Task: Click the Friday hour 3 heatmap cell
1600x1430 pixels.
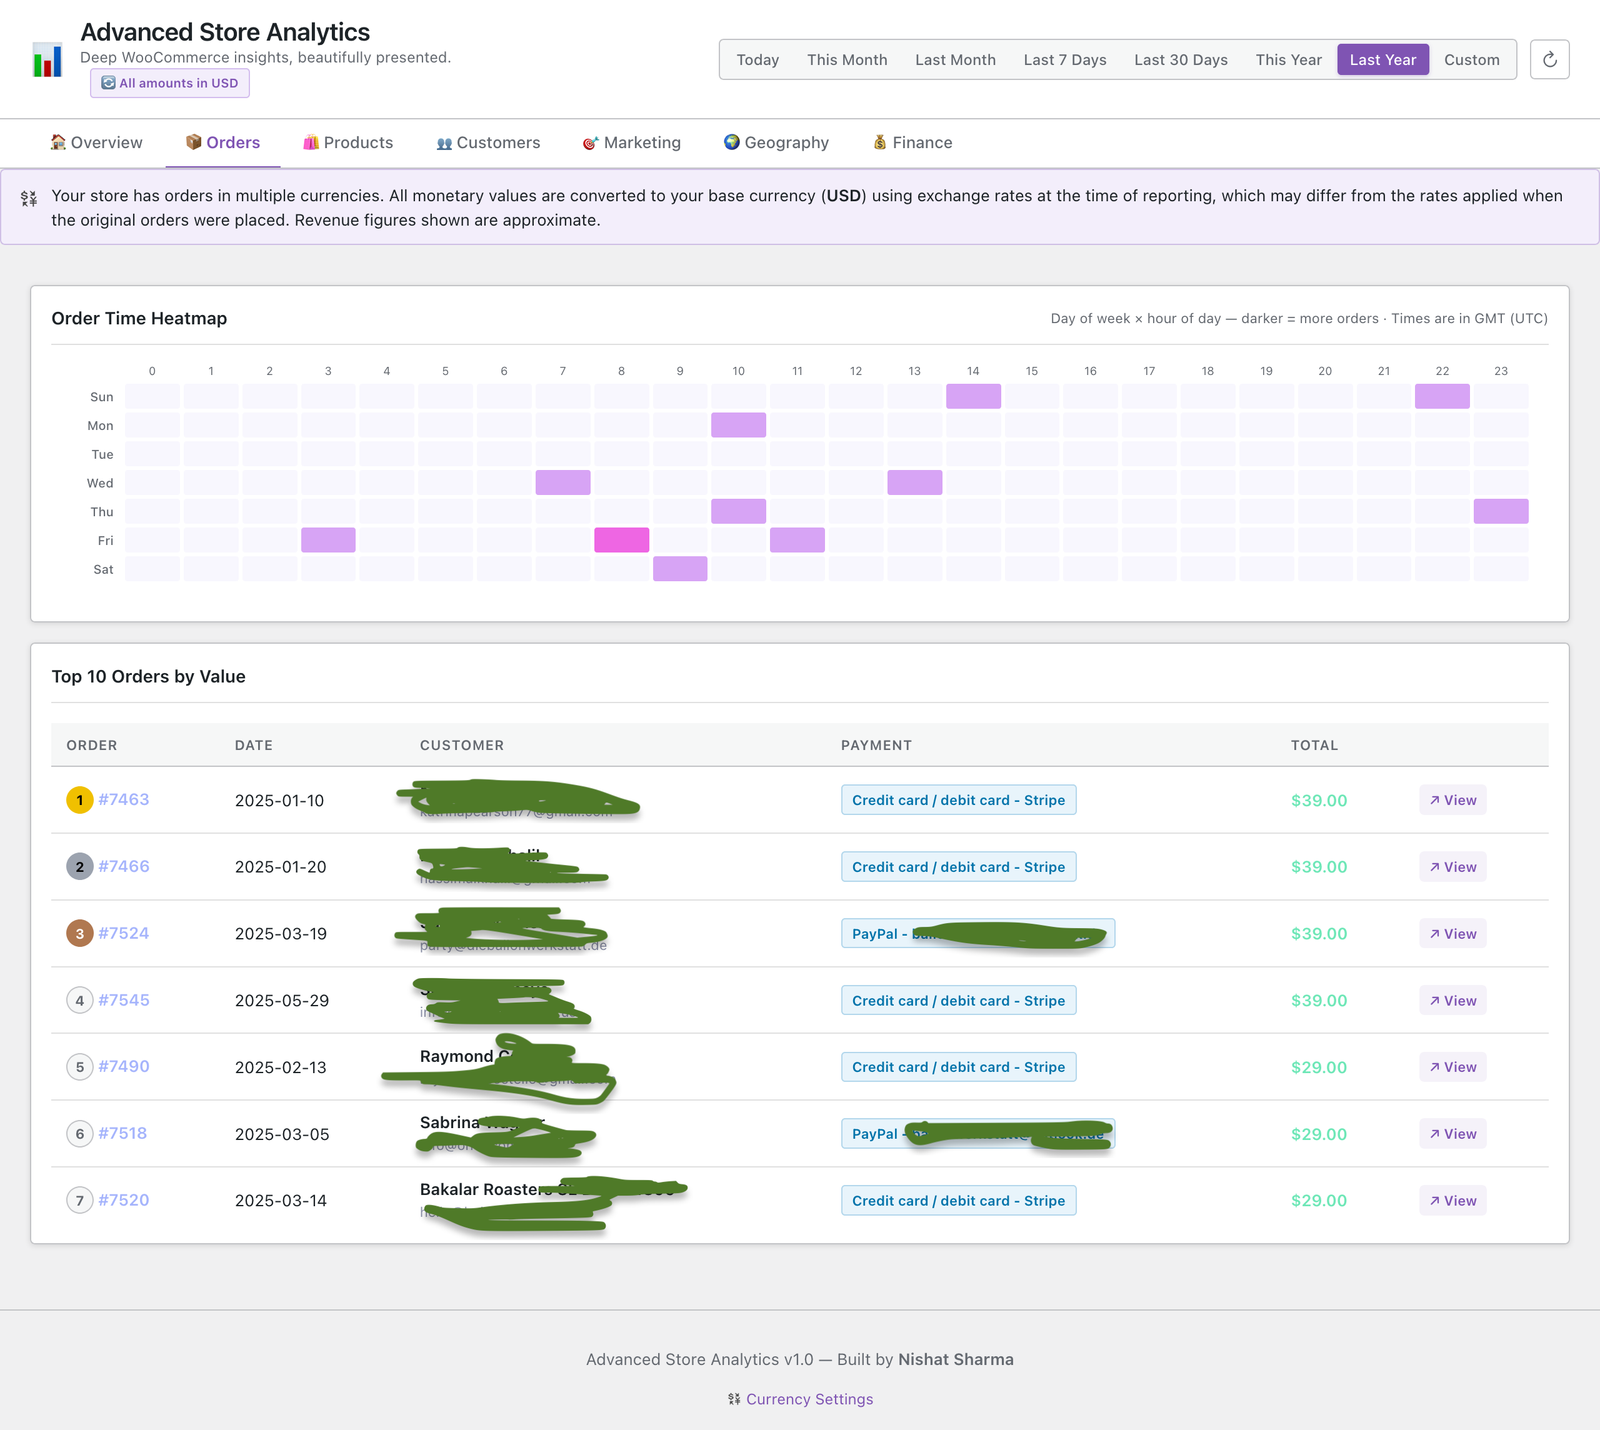Action: (328, 540)
